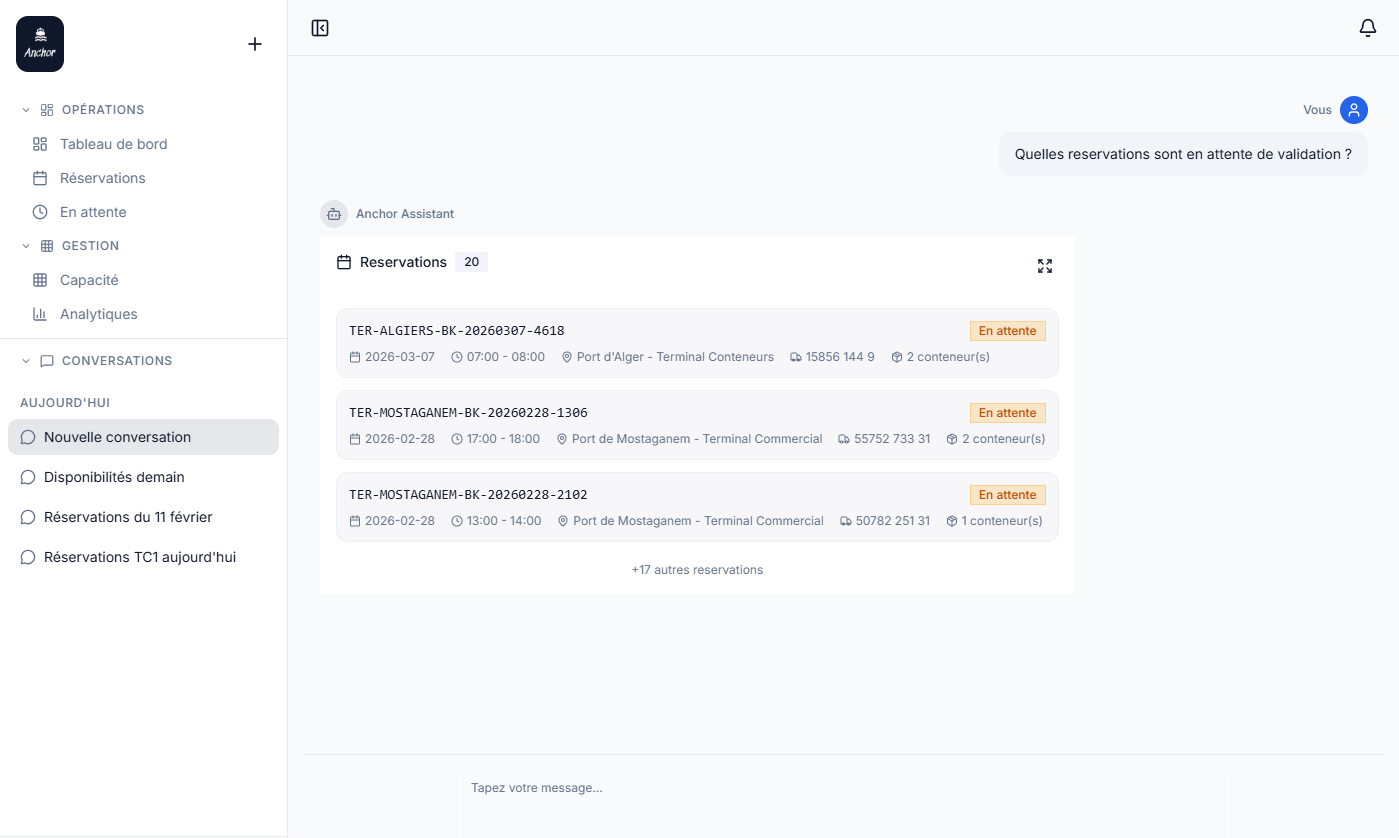Screen dimensions: 1399x838
Task: Open Réservations du 11 février conversation
Action: click(143, 517)
